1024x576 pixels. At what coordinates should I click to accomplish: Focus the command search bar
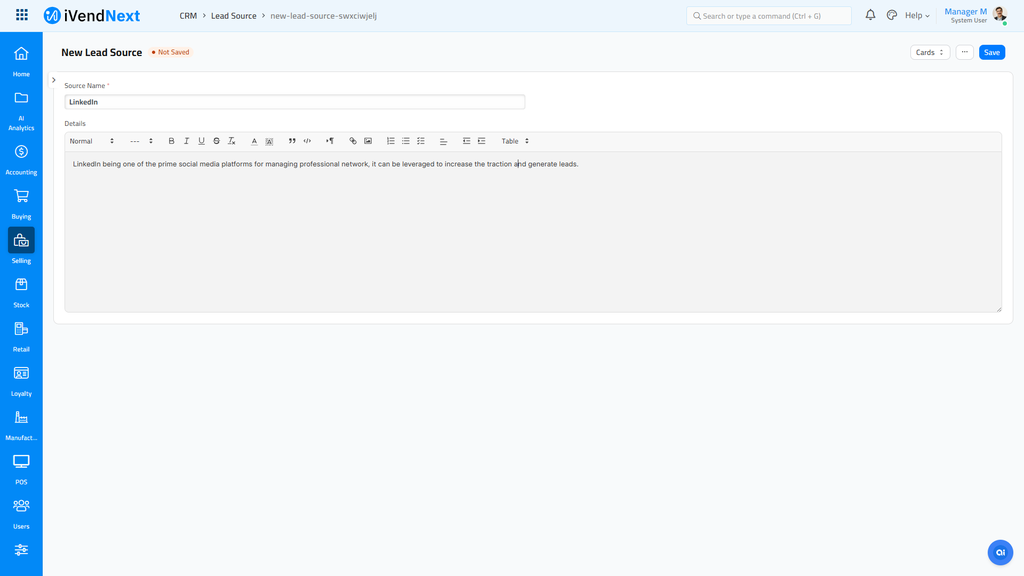[769, 16]
